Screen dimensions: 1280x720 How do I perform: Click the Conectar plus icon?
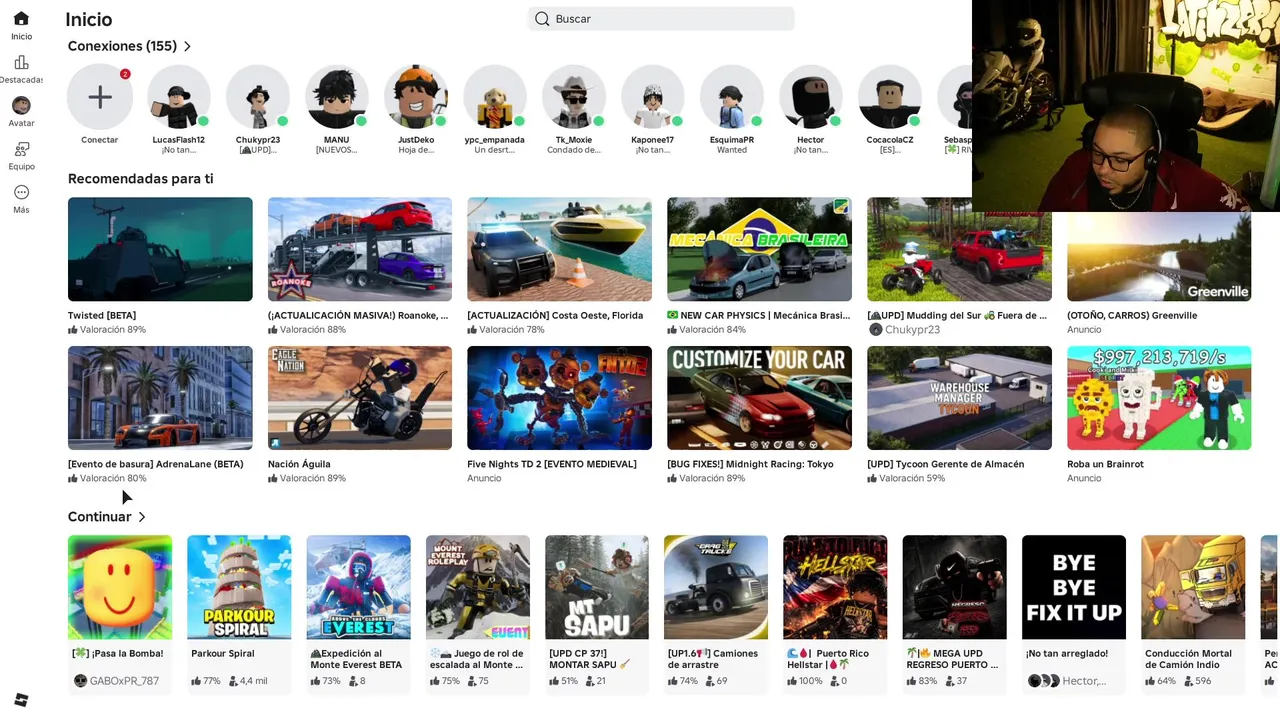pos(99,97)
